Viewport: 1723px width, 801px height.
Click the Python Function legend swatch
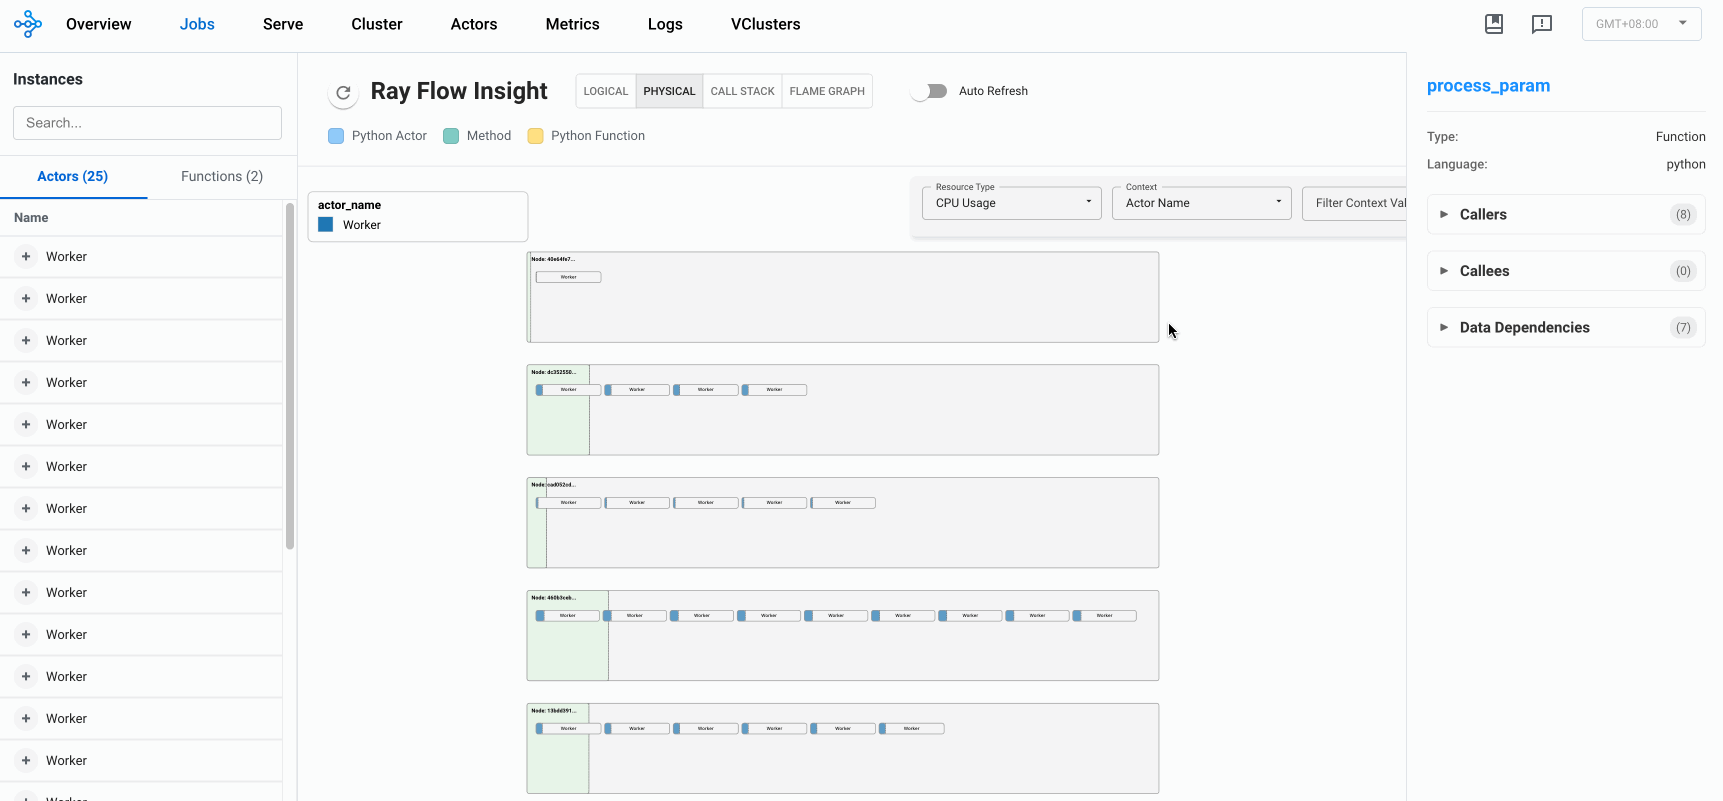pos(535,136)
